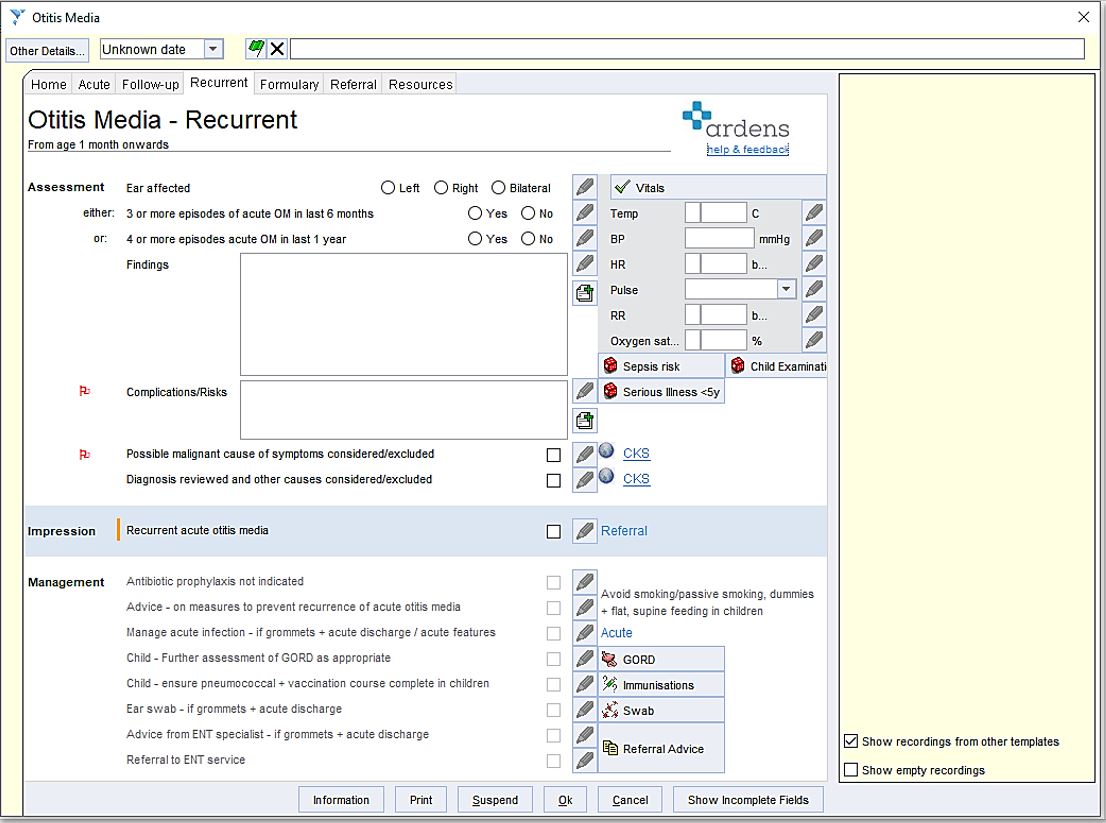This screenshot has height=823, width=1106.
Task: Choose Yes for 3 or more episodes
Action: tap(475, 213)
